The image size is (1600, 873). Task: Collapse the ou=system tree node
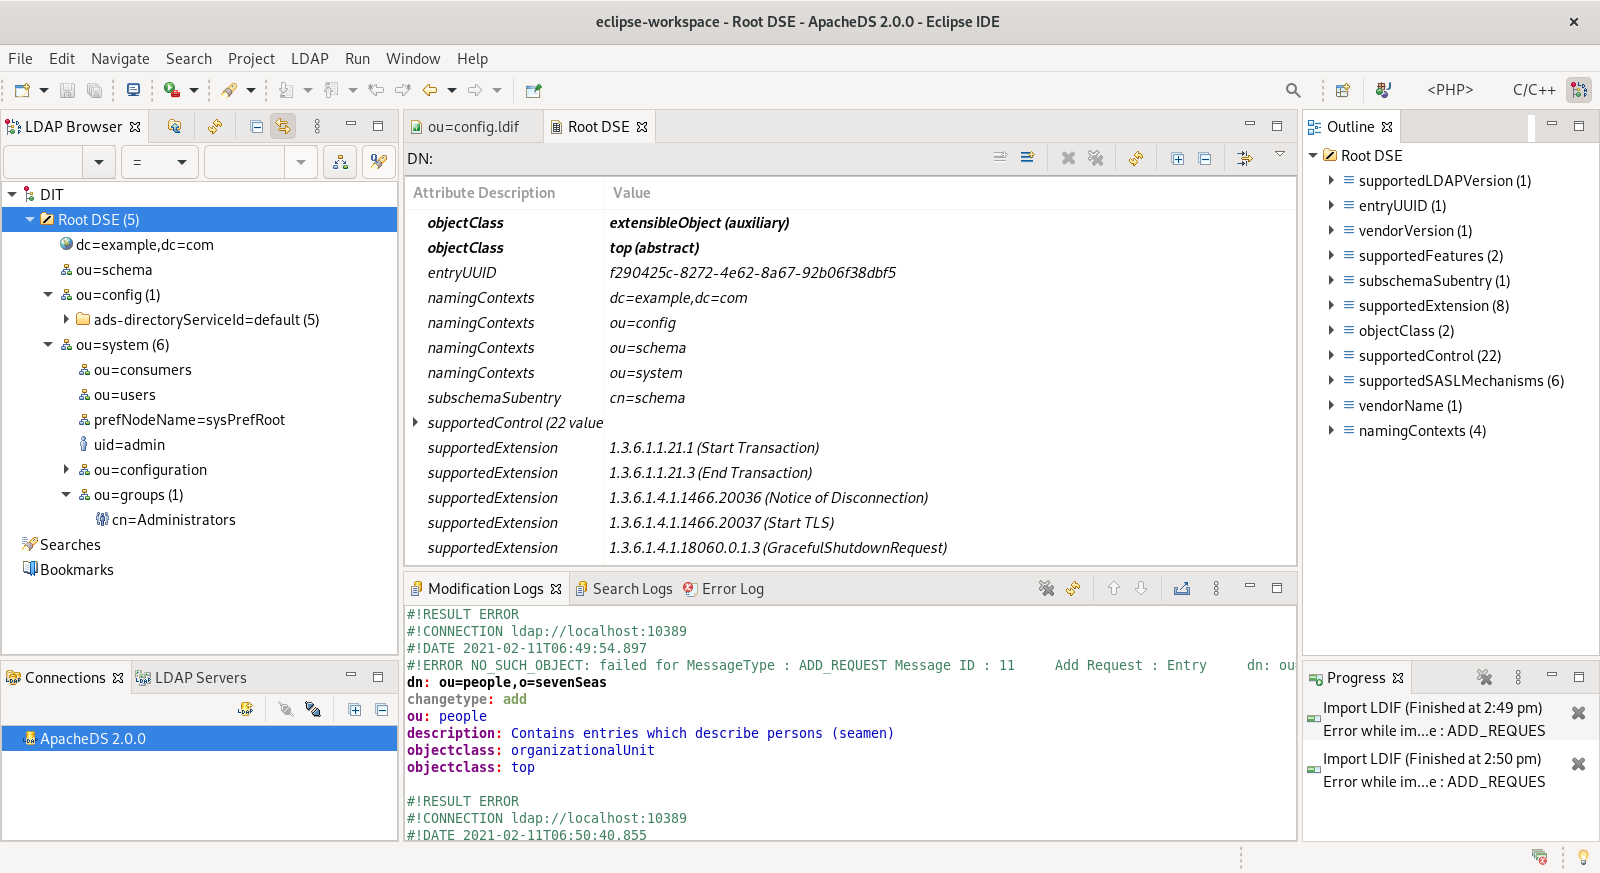click(48, 345)
